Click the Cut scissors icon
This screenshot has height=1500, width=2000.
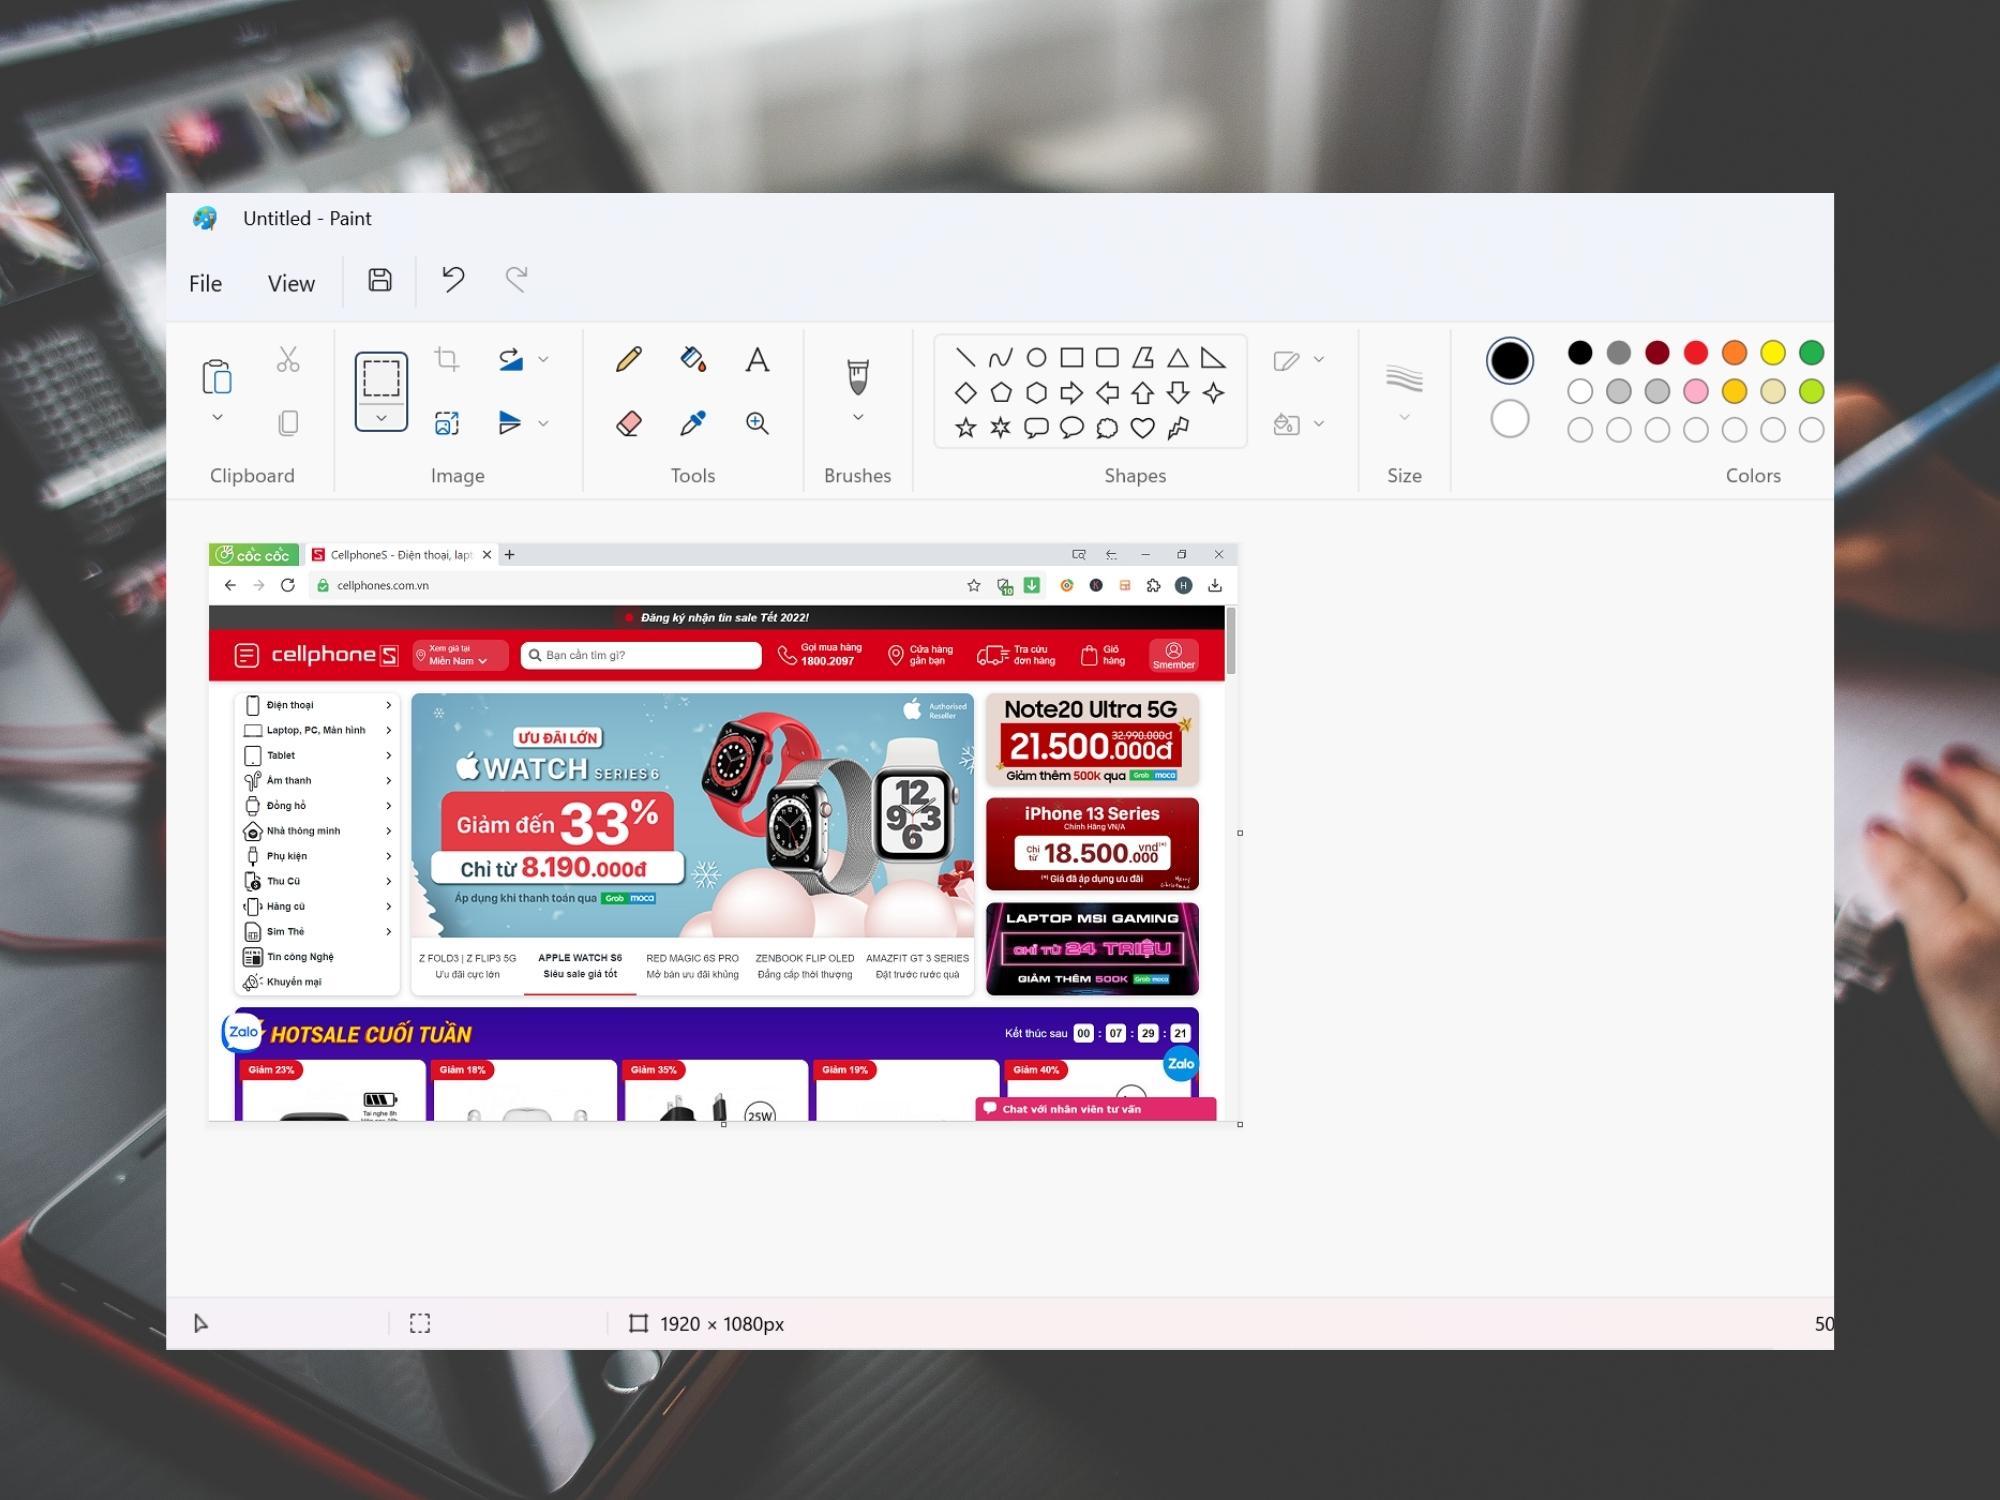tap(288, 359)
